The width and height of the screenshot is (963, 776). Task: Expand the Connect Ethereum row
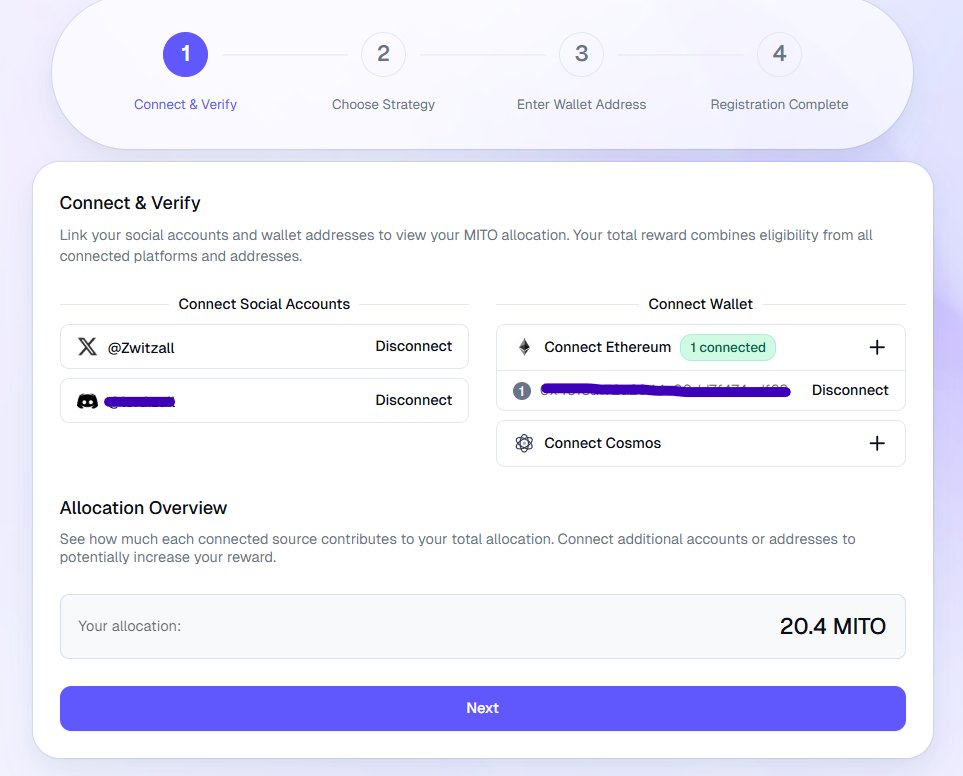point(701,347)
